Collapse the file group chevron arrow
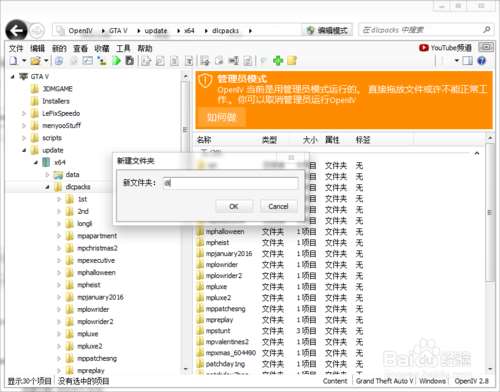This screenshot has height=392, width=500. point(477,153)
